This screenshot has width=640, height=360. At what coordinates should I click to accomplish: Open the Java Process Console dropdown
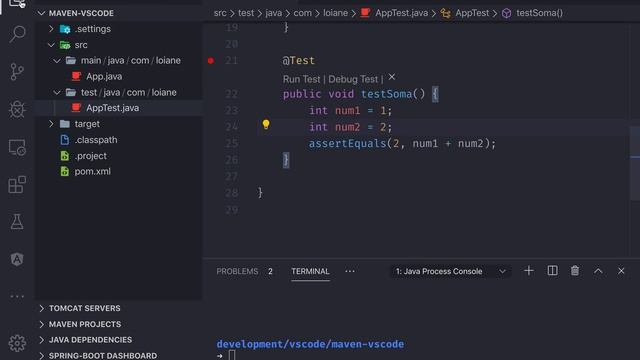[x=451, y=271]
